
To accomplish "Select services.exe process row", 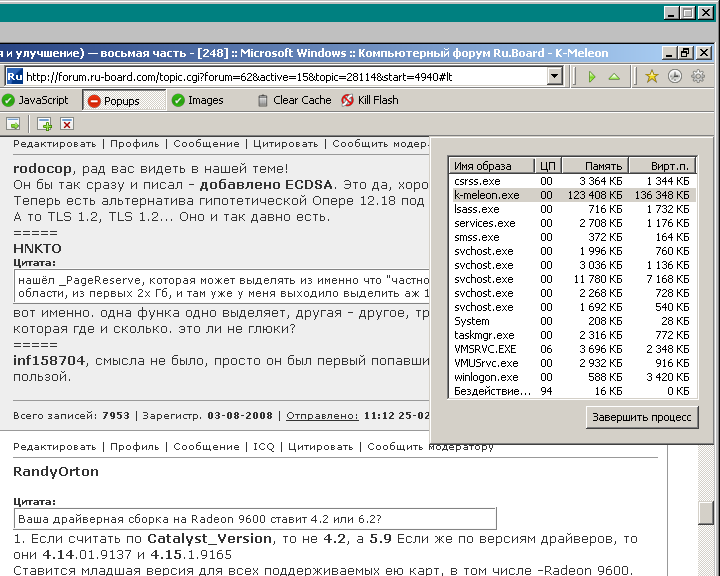I will (x=573, y=223).
